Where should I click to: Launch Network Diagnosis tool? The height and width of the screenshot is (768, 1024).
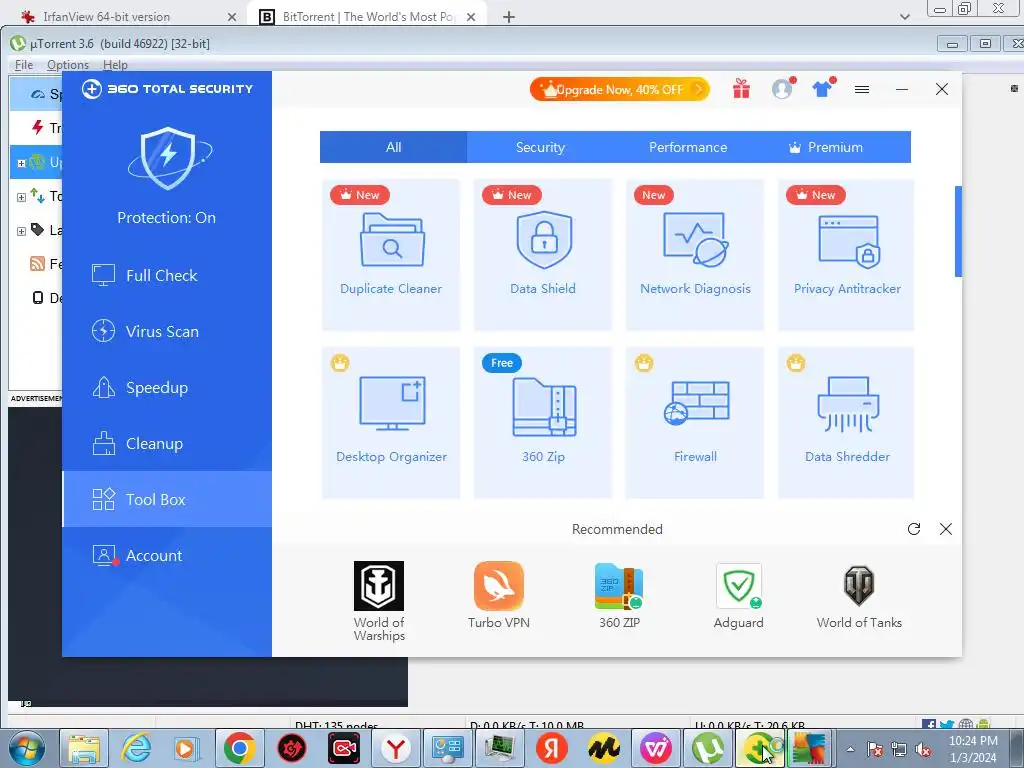pyautogui.click(x=695, y=255)
